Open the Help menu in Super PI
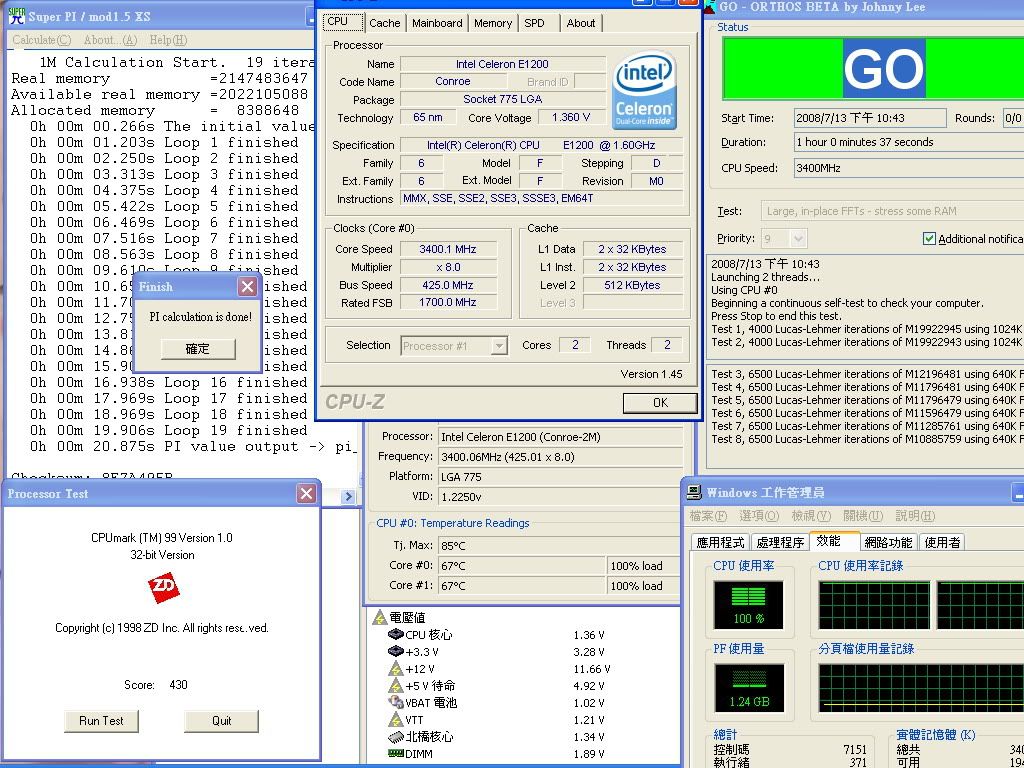This screenshot has width=1024, height=768. [x=168, y=40]
